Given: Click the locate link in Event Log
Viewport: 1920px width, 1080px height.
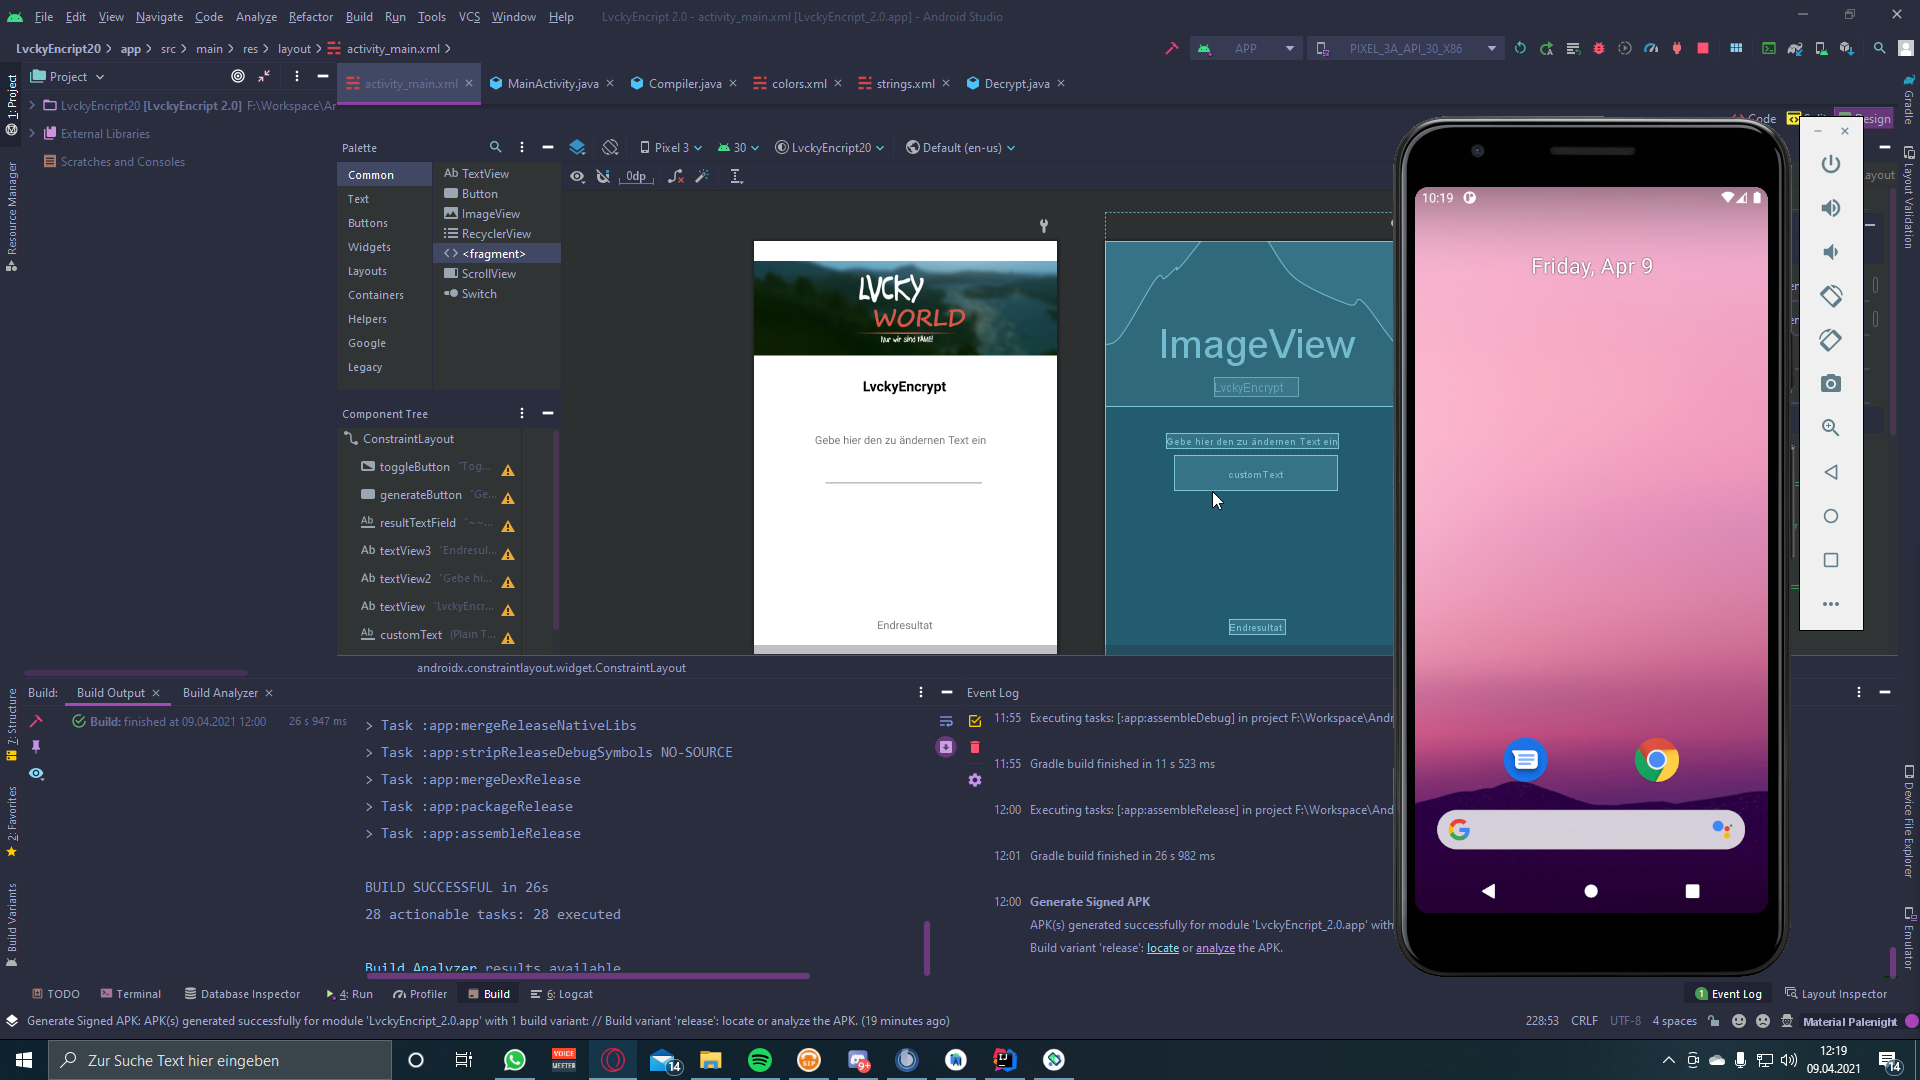Looking at the screenshot, I should pyautogui.click(x=1162, y=948).
